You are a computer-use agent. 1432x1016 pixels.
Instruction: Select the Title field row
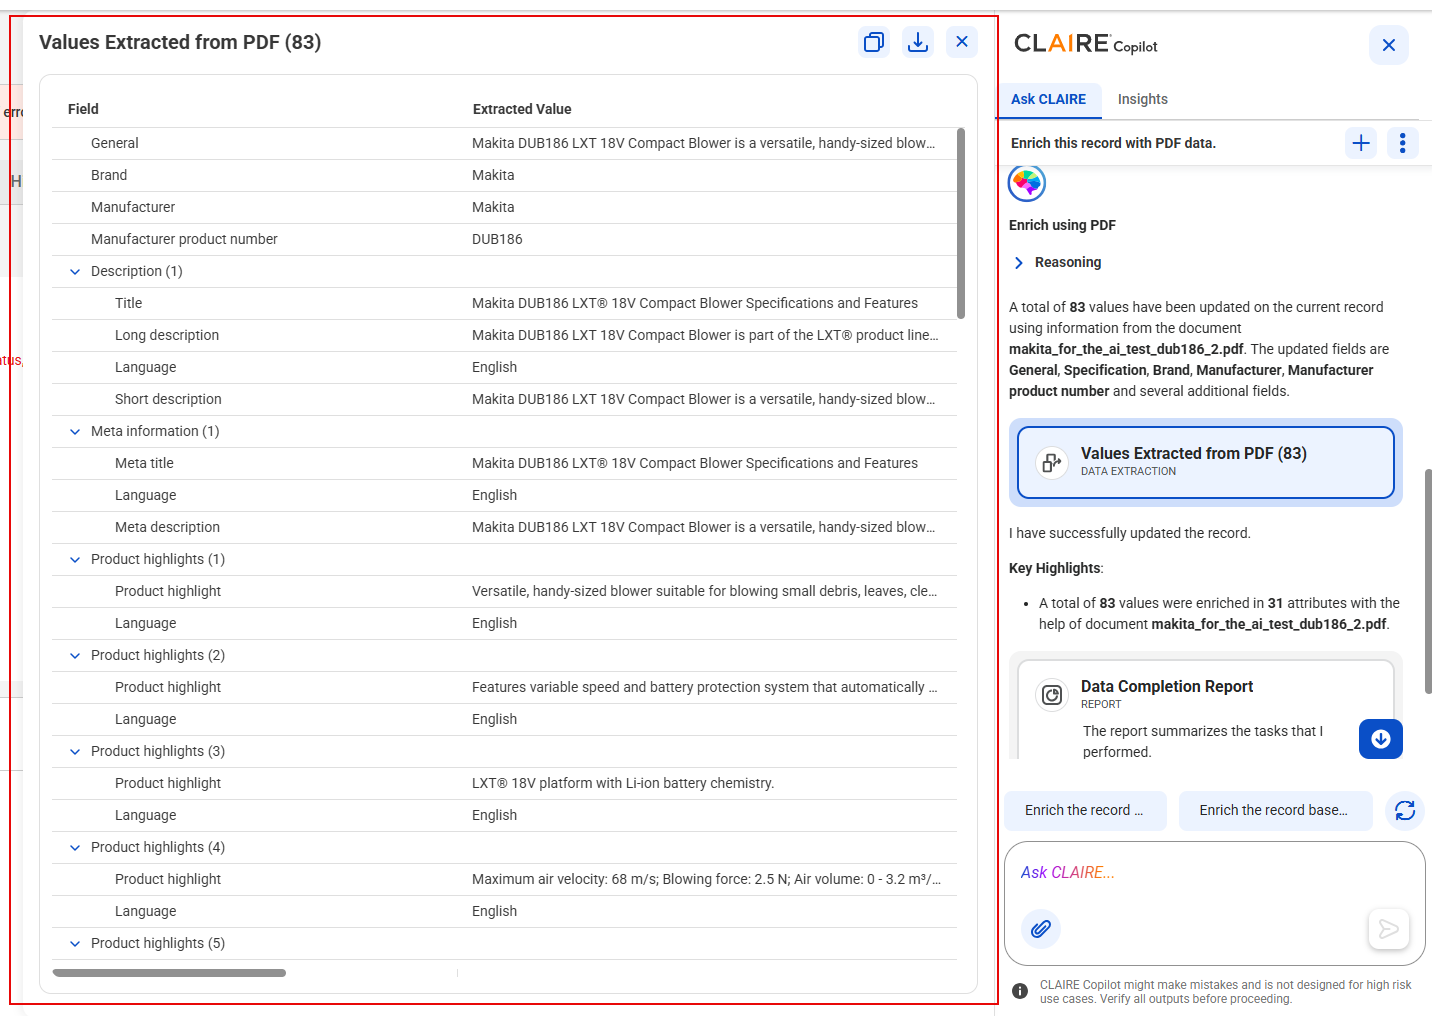[x=504, y=303]
